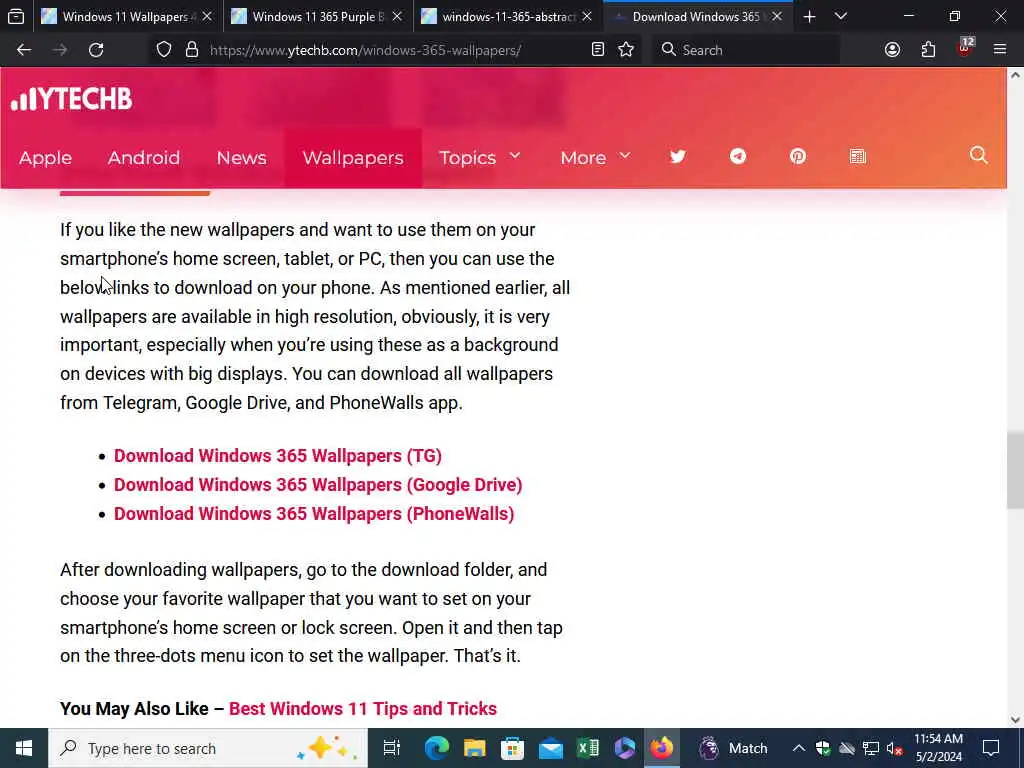
Task: Open YTECHB Telegram icon link
Action: point(738,157)
